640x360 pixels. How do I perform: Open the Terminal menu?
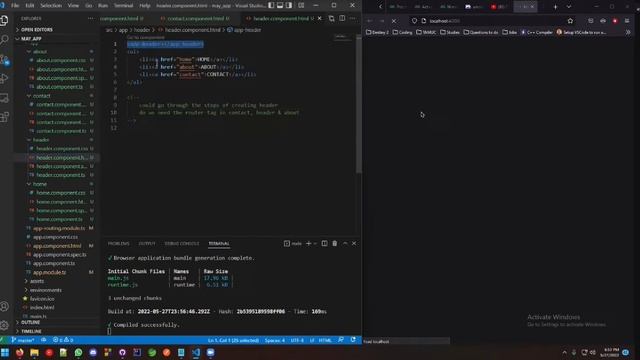[123, 6]
